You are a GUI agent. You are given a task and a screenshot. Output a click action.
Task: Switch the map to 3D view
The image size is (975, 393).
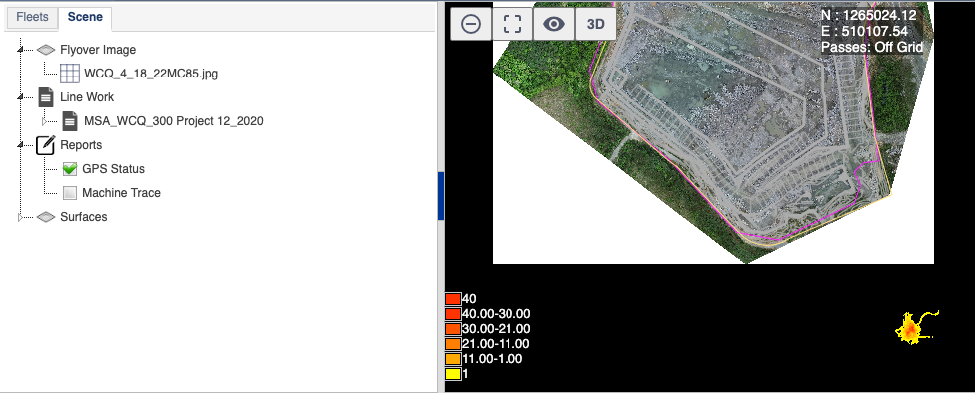pos(596,24)
